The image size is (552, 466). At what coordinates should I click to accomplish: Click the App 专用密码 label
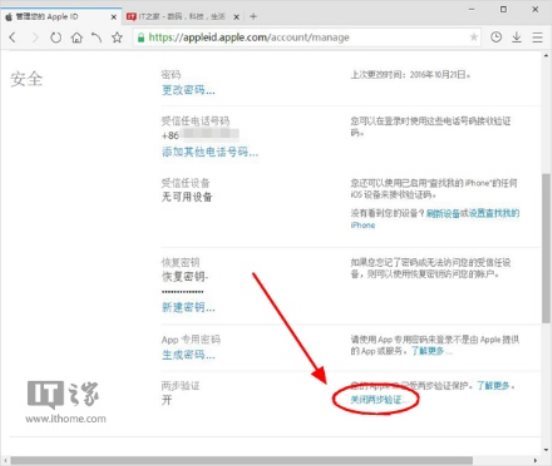click(x=191, y=339)
